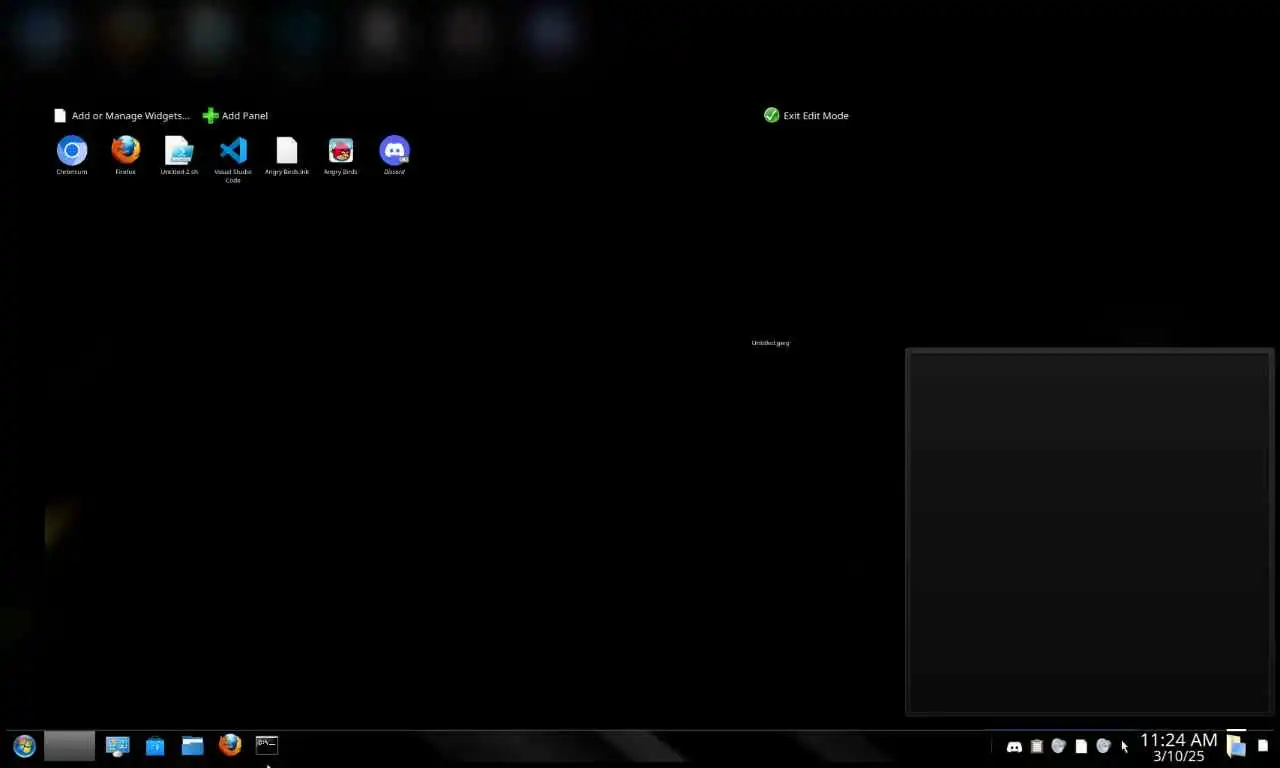
Task: Launch the Visual Studio Code desktop shortcut
Action: click(233, 159)
